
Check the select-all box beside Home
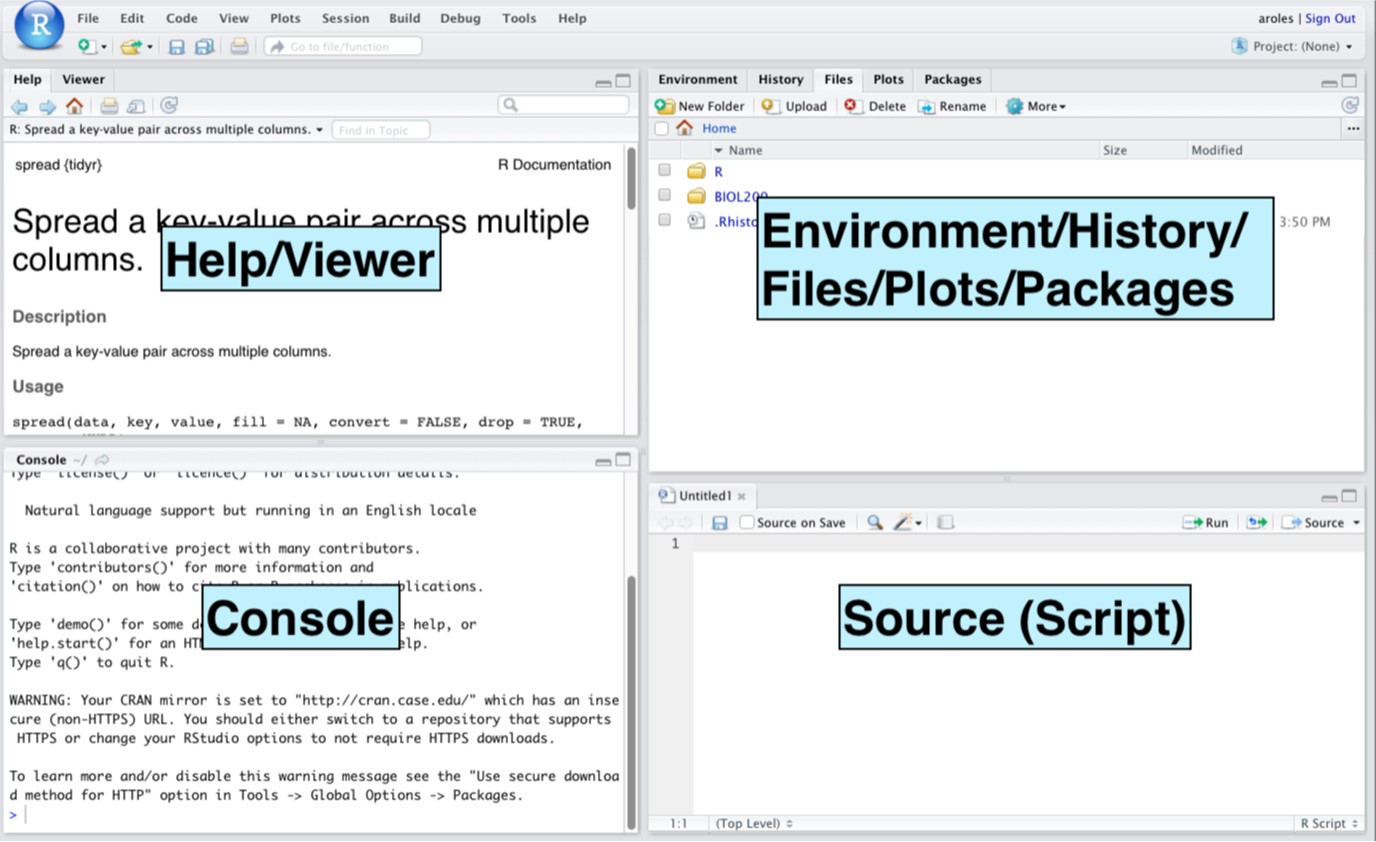(x=661, y=128)
